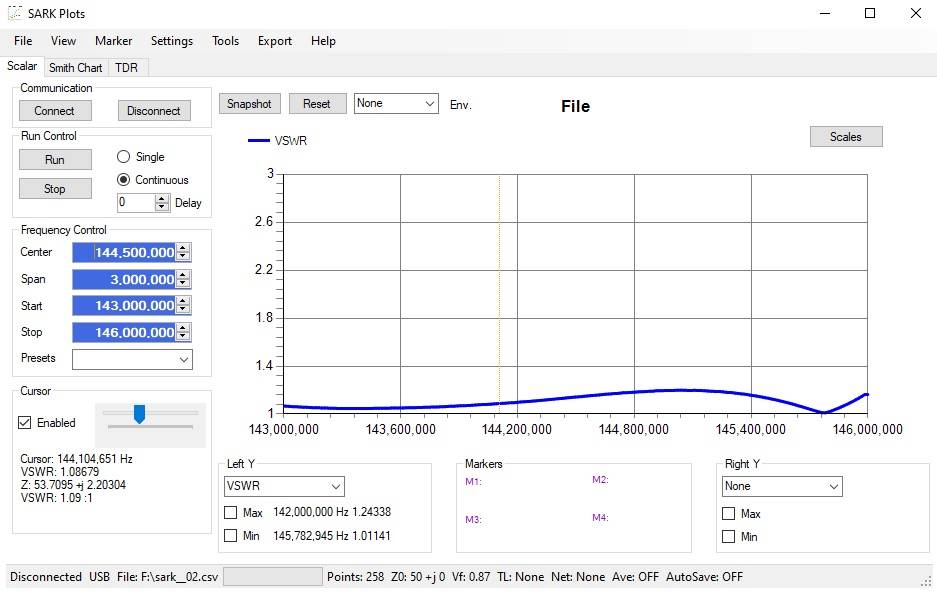Toggle the cursor Enabled checkbox
Screen dimensions: 937x593
point(47,423)
